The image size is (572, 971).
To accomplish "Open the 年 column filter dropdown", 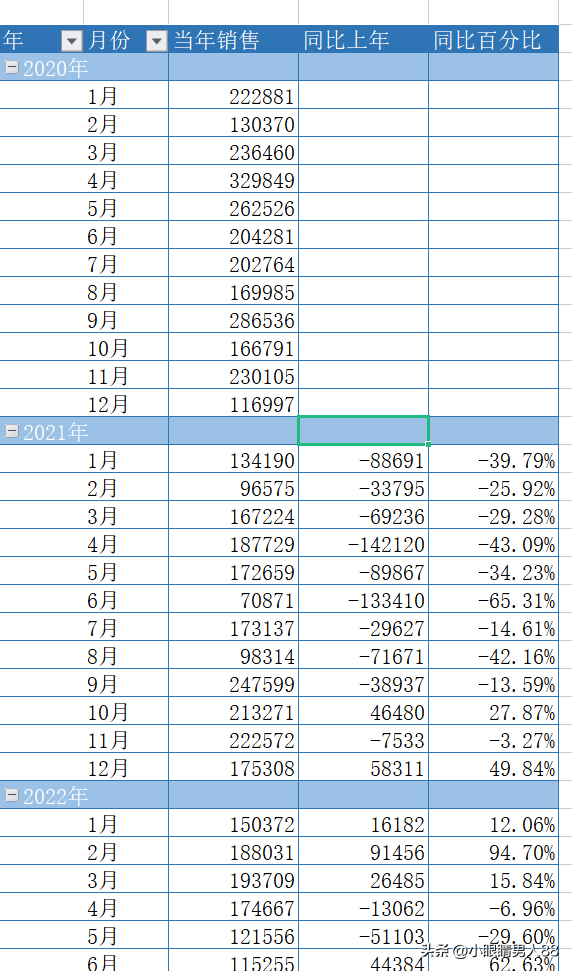I will click(x=72, y=41).
